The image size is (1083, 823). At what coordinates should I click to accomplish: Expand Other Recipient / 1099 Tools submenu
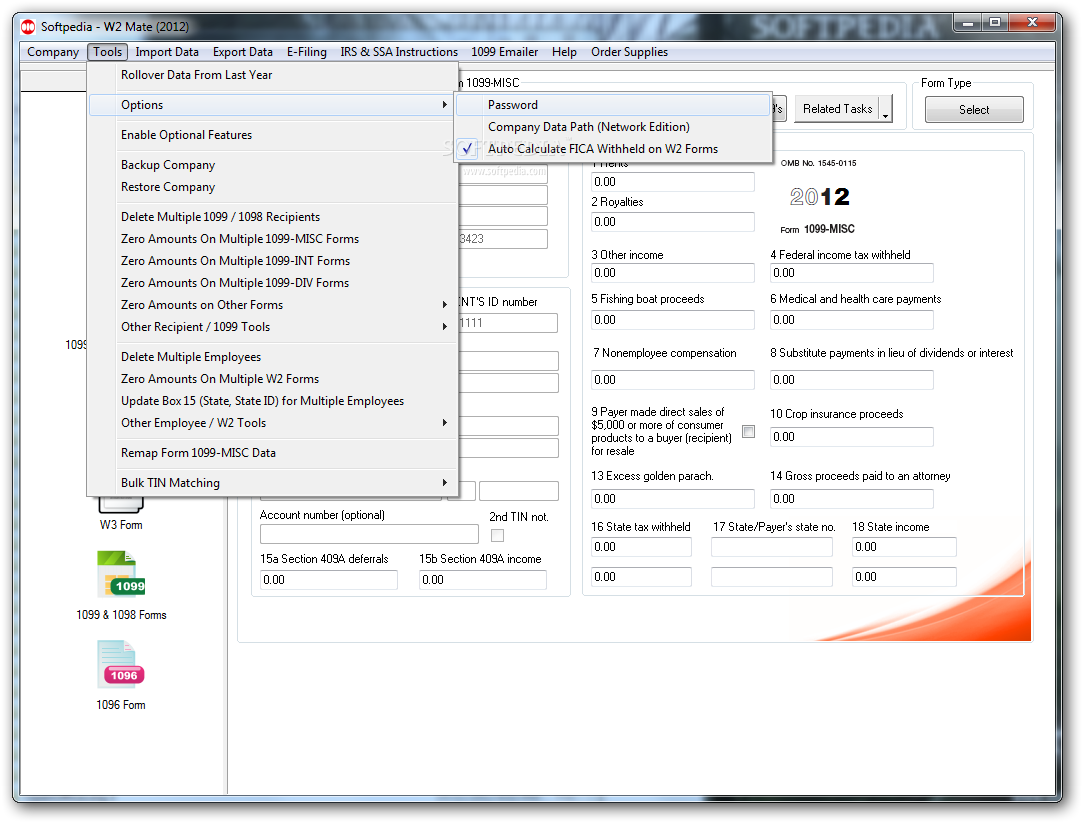[x=445, y=327]
